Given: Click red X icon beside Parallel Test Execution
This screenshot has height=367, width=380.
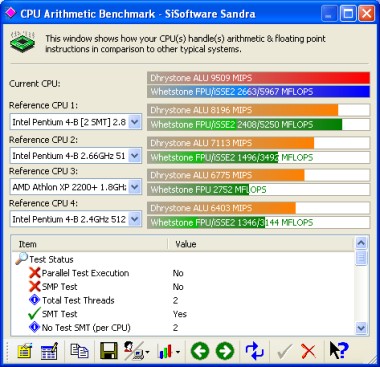Looking at the screenshot, I should pyautogui.click(x=35, y=273).
